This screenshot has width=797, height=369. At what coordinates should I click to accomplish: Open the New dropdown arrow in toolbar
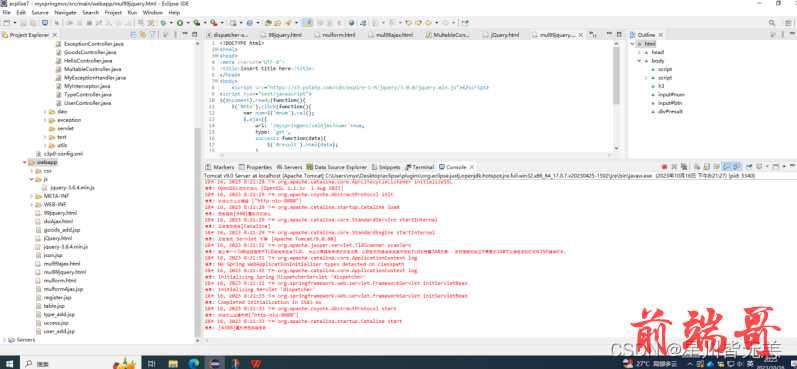coord(14,23)
